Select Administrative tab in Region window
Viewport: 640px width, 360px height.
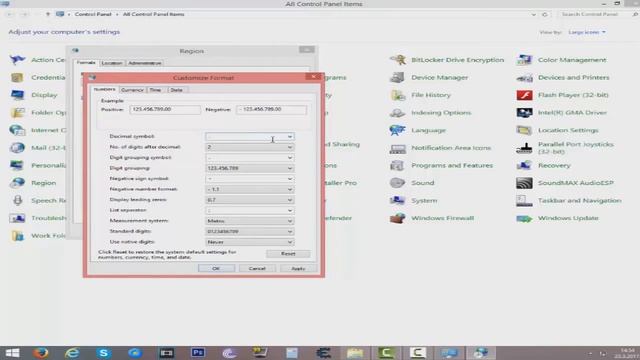145,63
